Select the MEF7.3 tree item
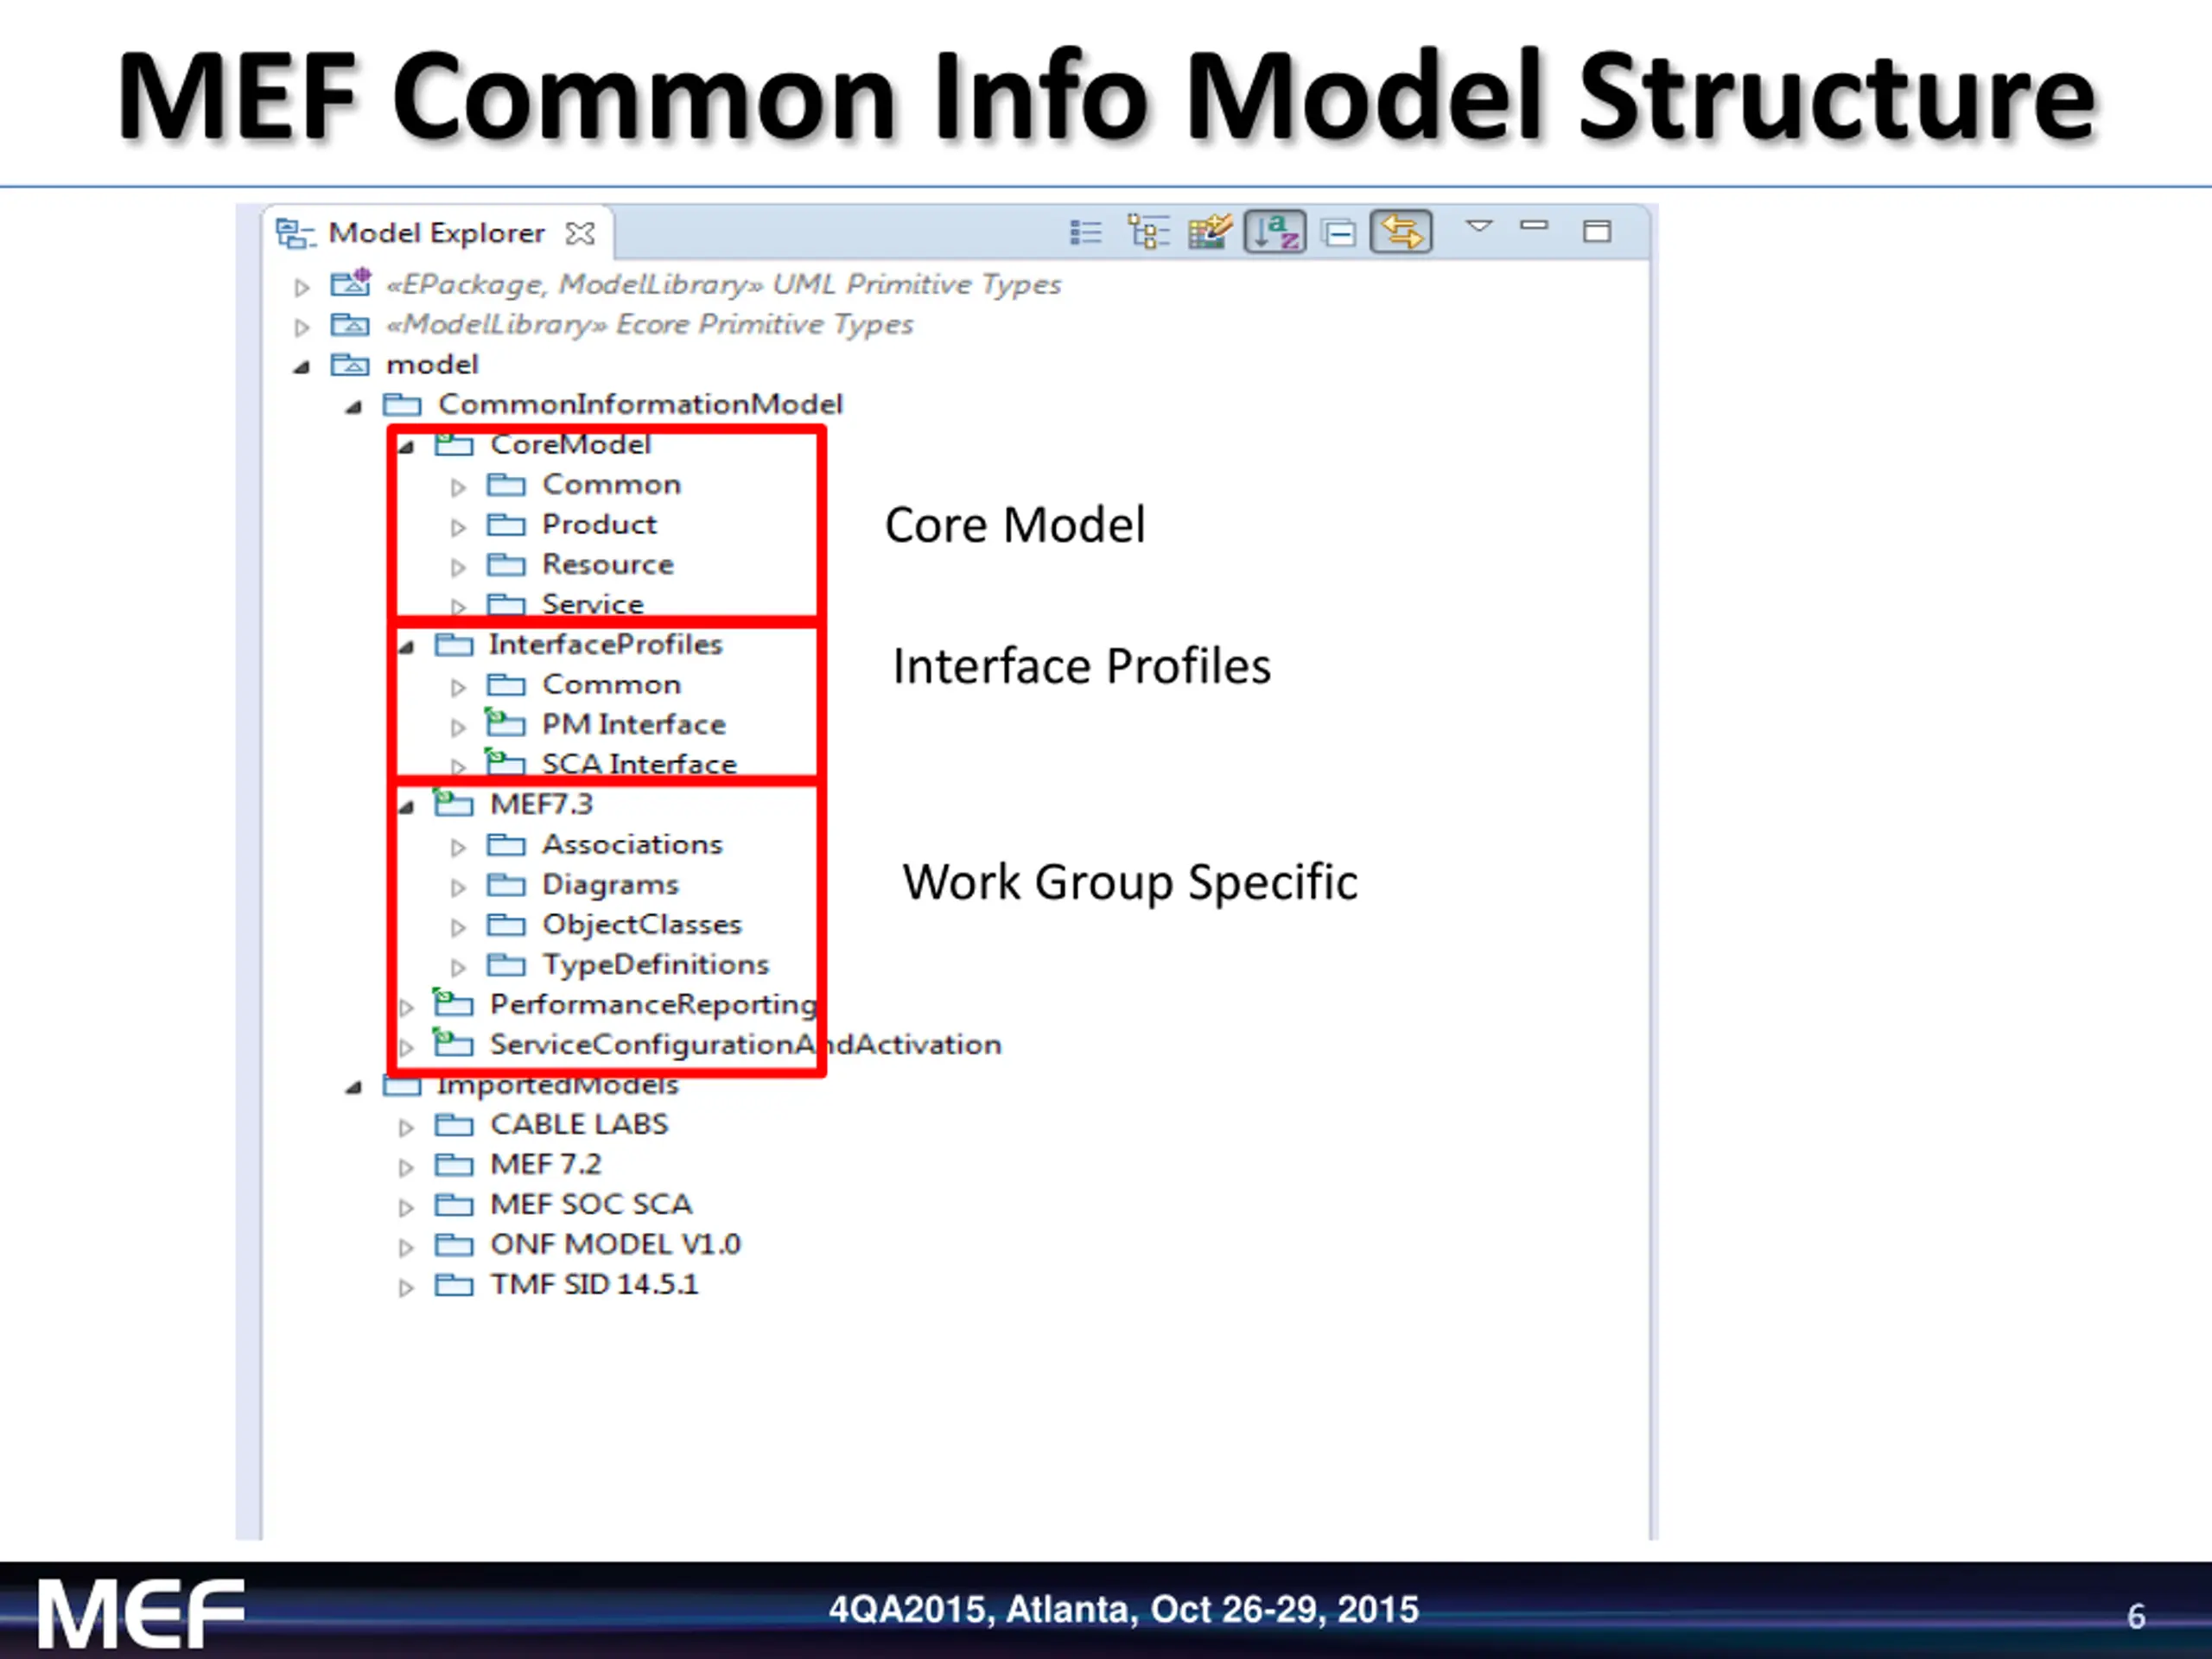The image size is (2212, 1659). click(542, 805)
